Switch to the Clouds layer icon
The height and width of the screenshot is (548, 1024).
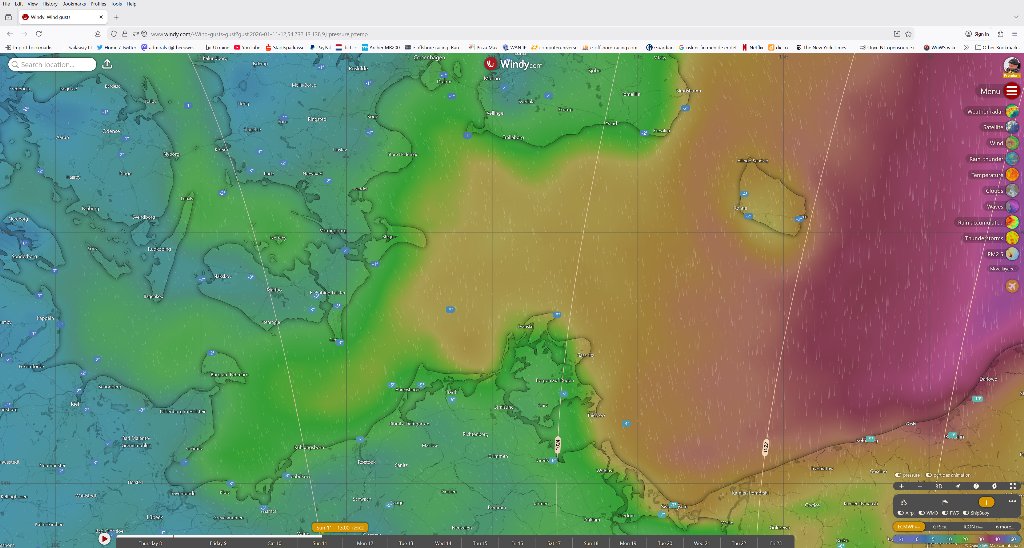click(x=1012, y=190)
